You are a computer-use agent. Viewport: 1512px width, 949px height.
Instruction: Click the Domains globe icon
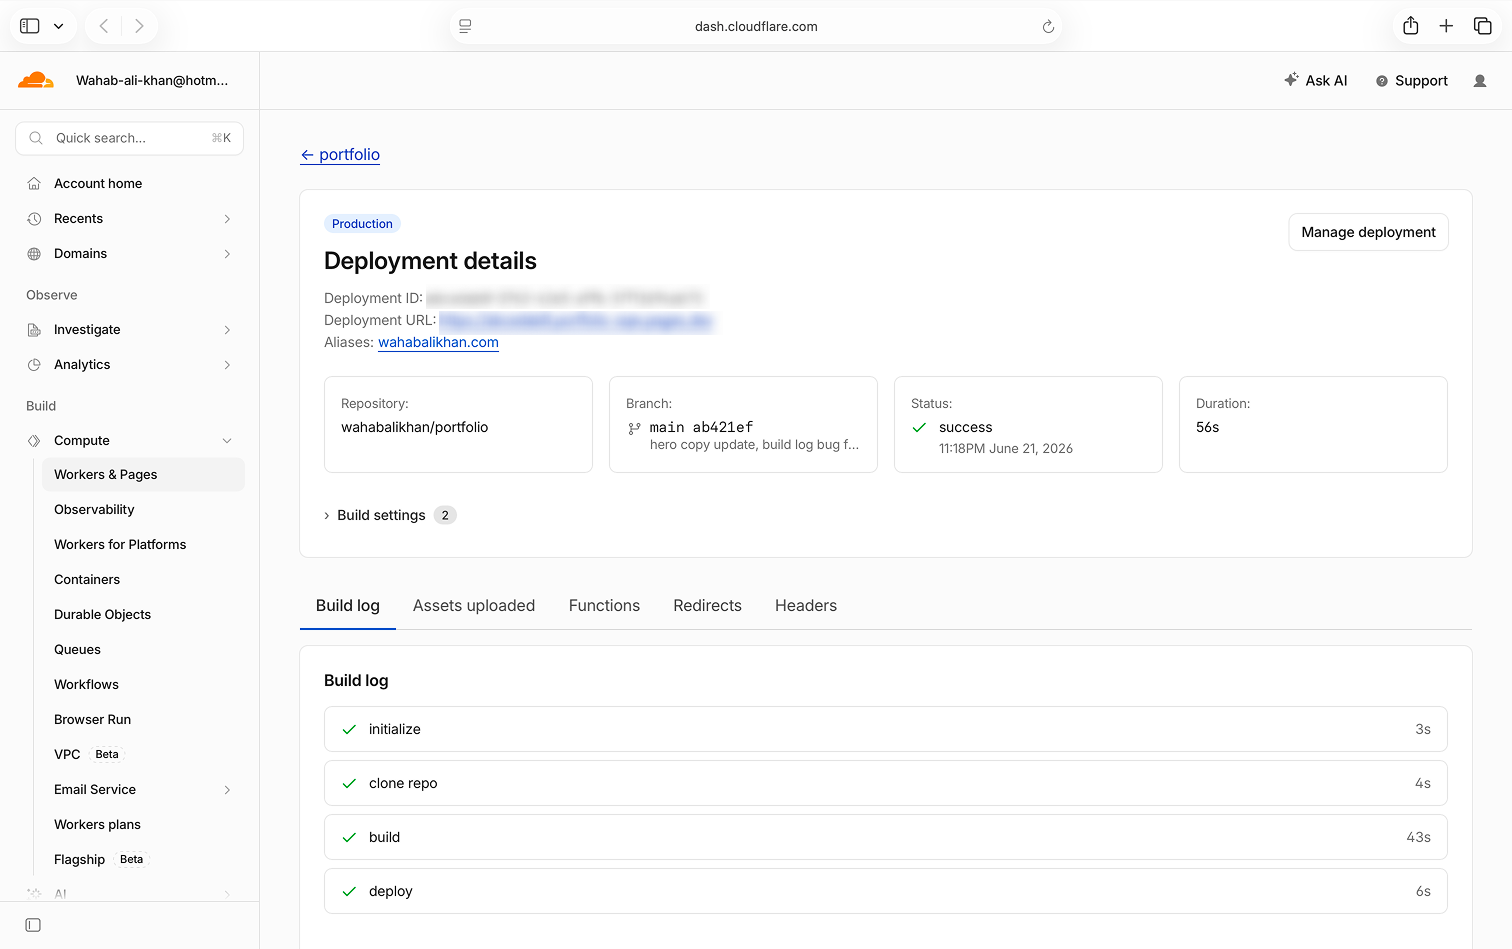point(34,254)
